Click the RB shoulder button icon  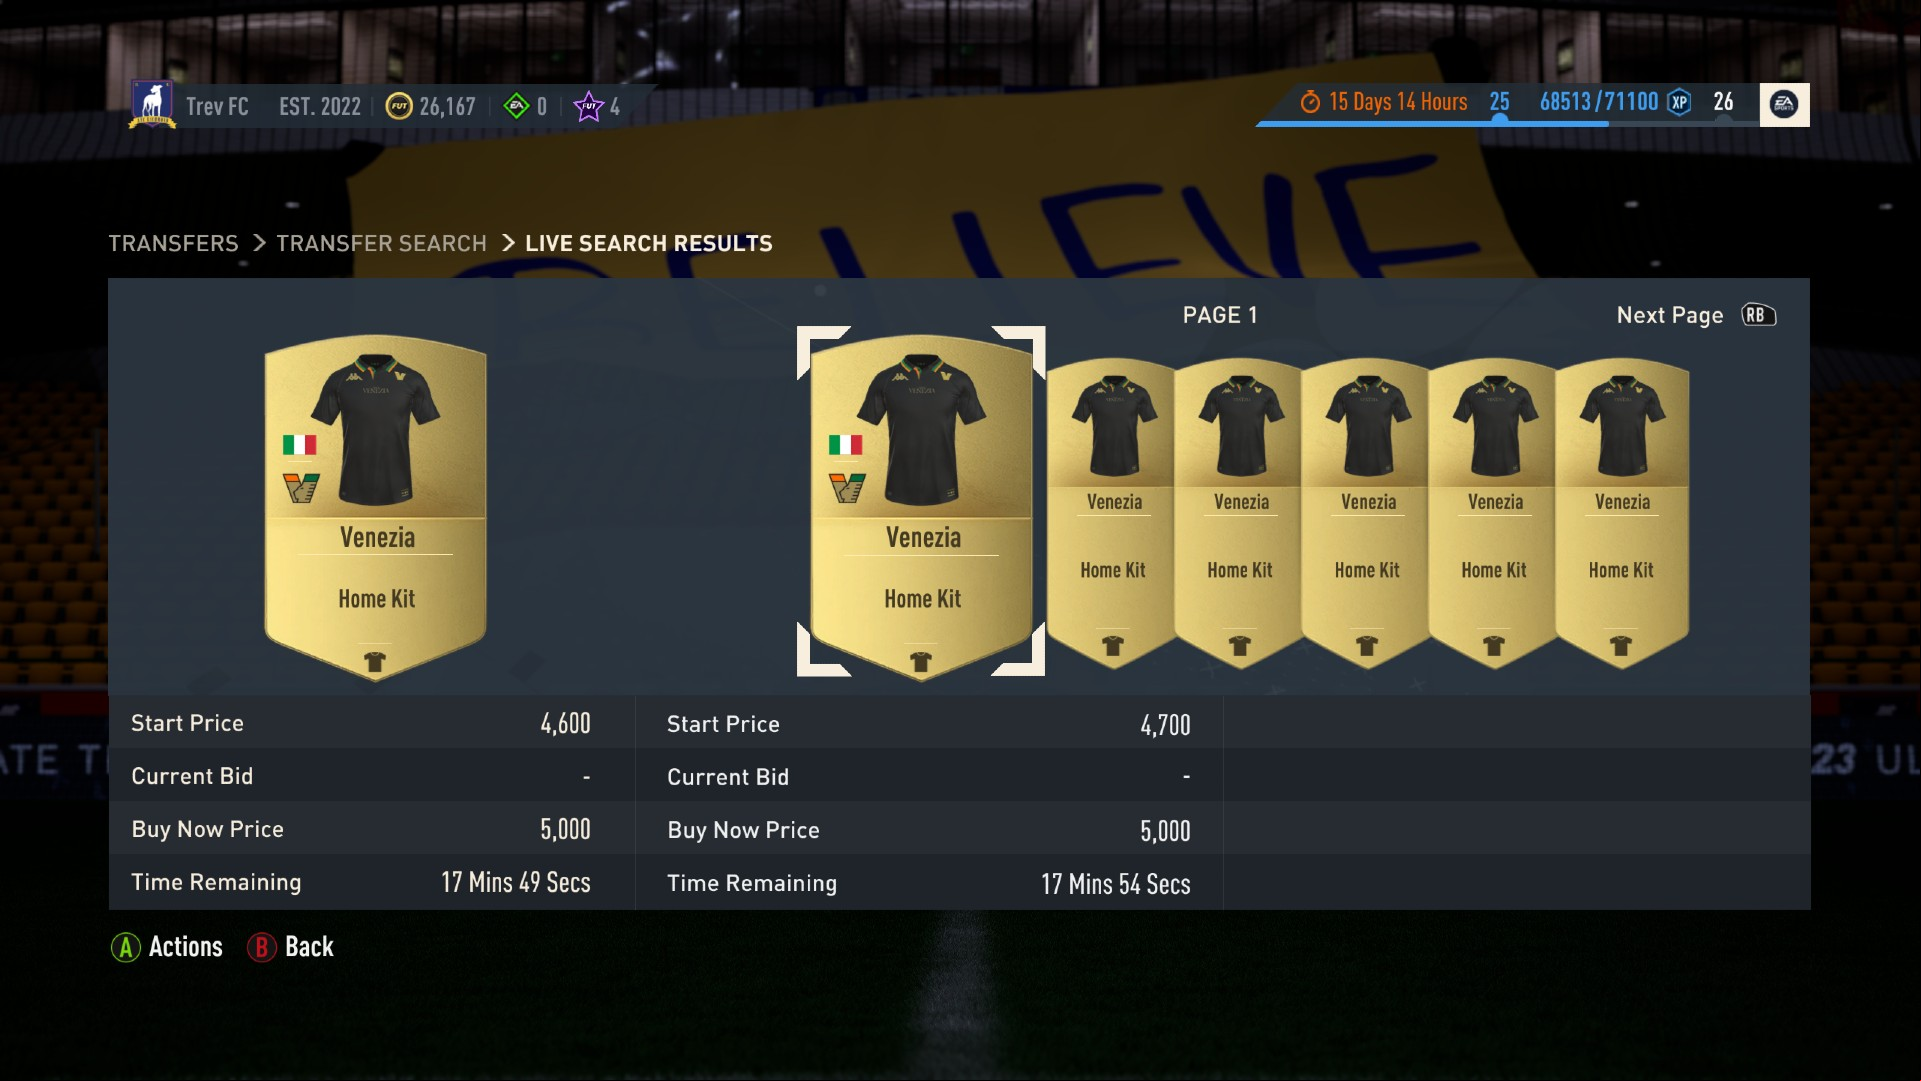1758,315
